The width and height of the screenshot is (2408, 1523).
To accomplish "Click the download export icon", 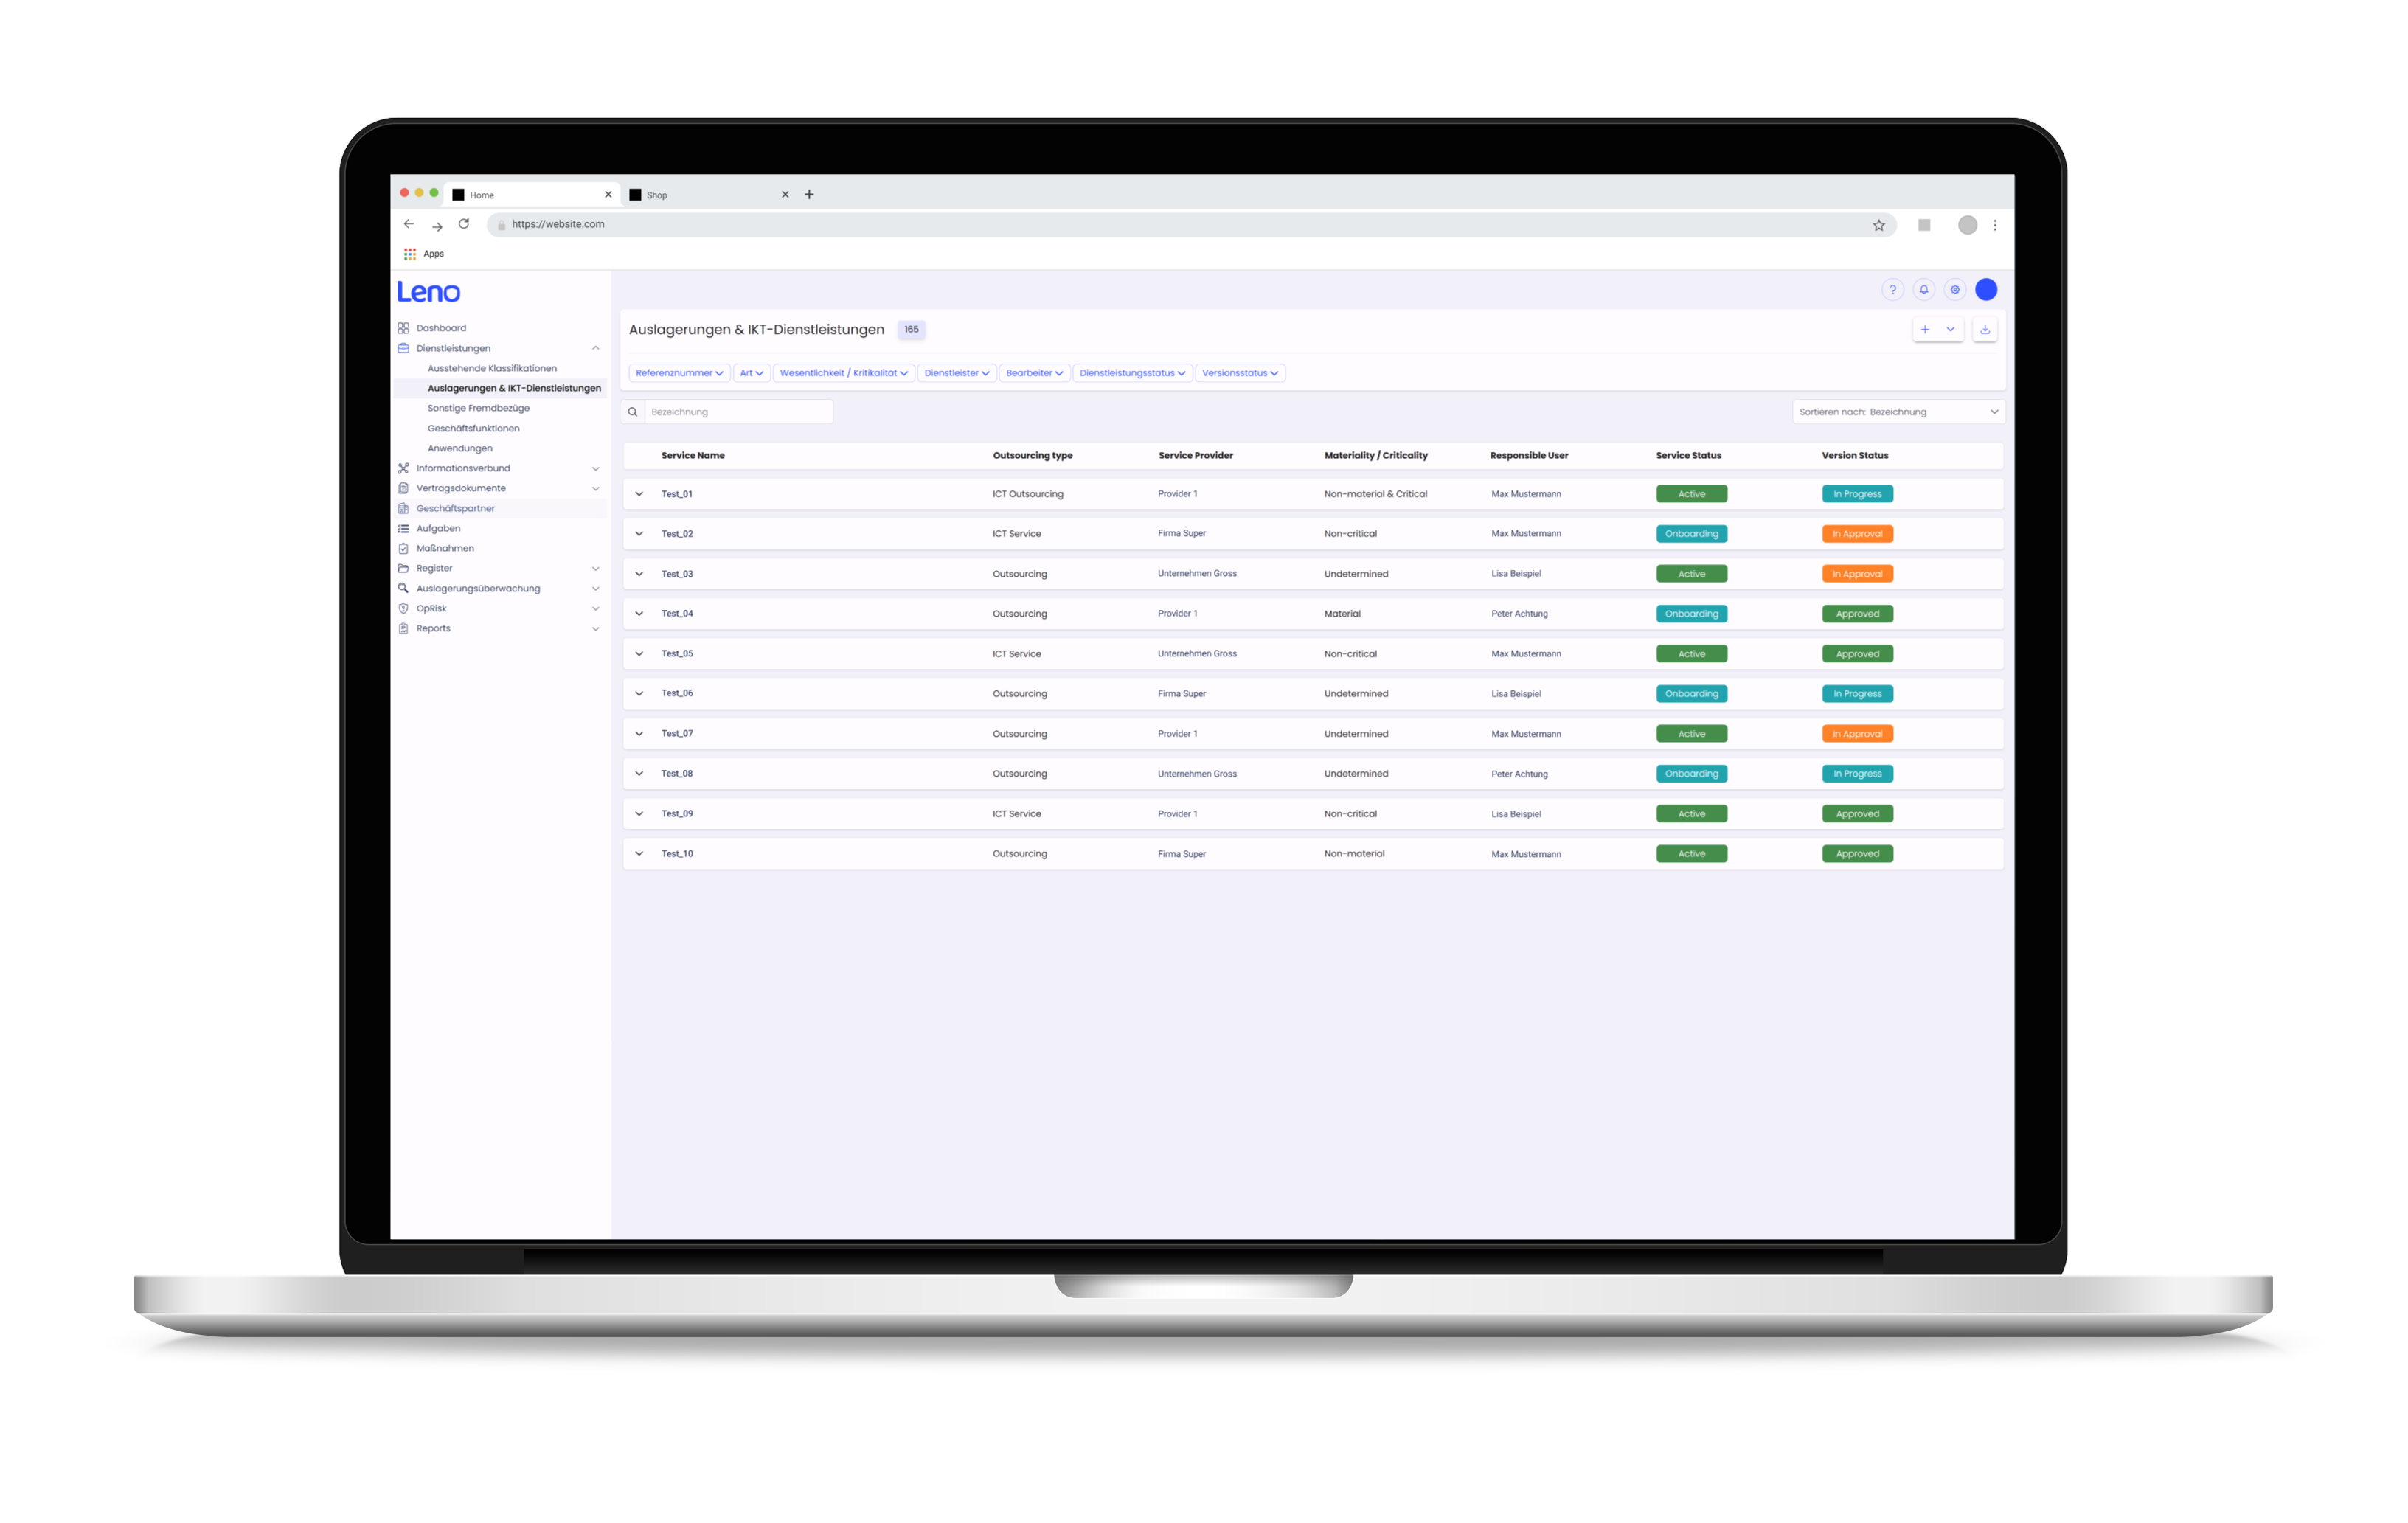I will [1985, 329].
